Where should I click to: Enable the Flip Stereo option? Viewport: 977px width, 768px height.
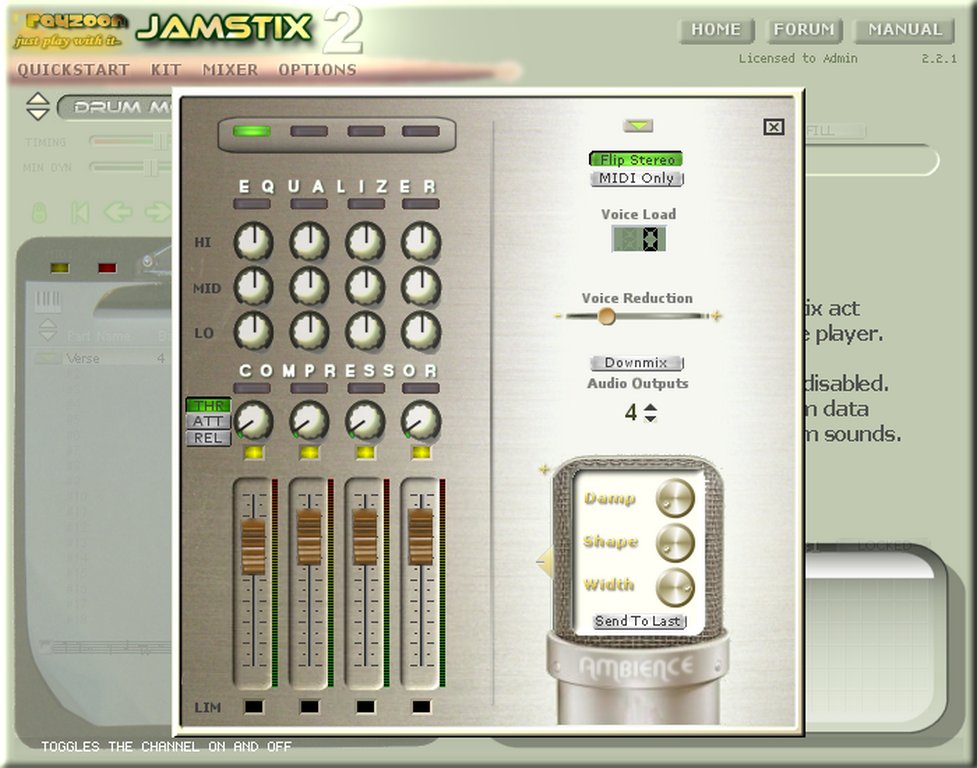[x=636, y=160]
